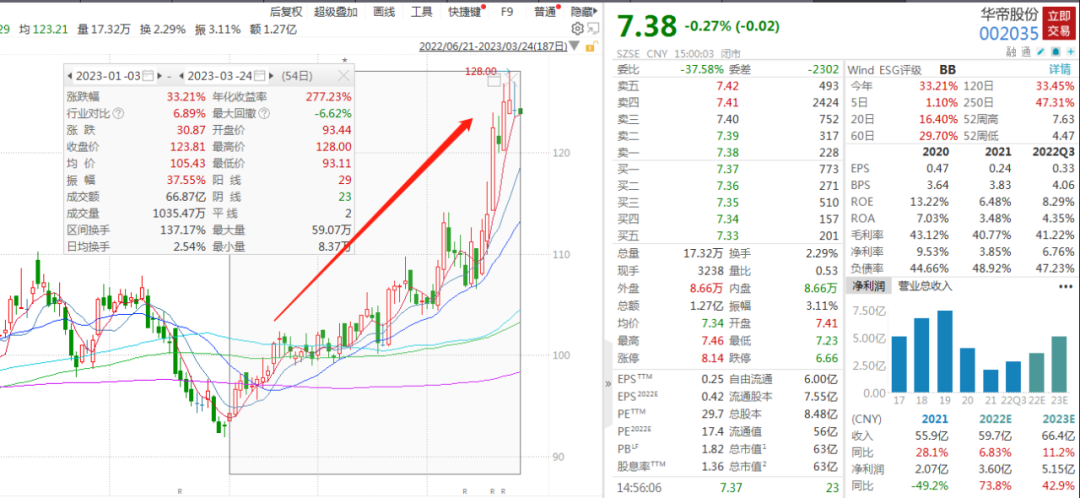
Task: Select the 净利润 tab
Action: [868, 286]
